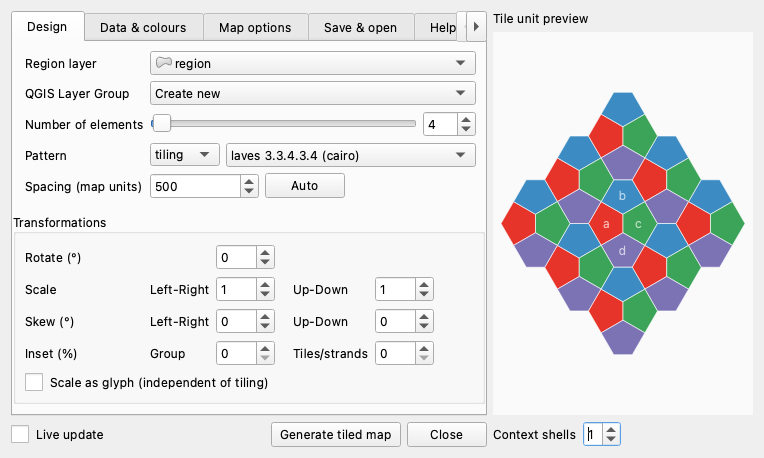This screenshot has width=764, height=458.
Task: Decrease Scale Up-Down with down arrow
Action: (x=424, y=295)
